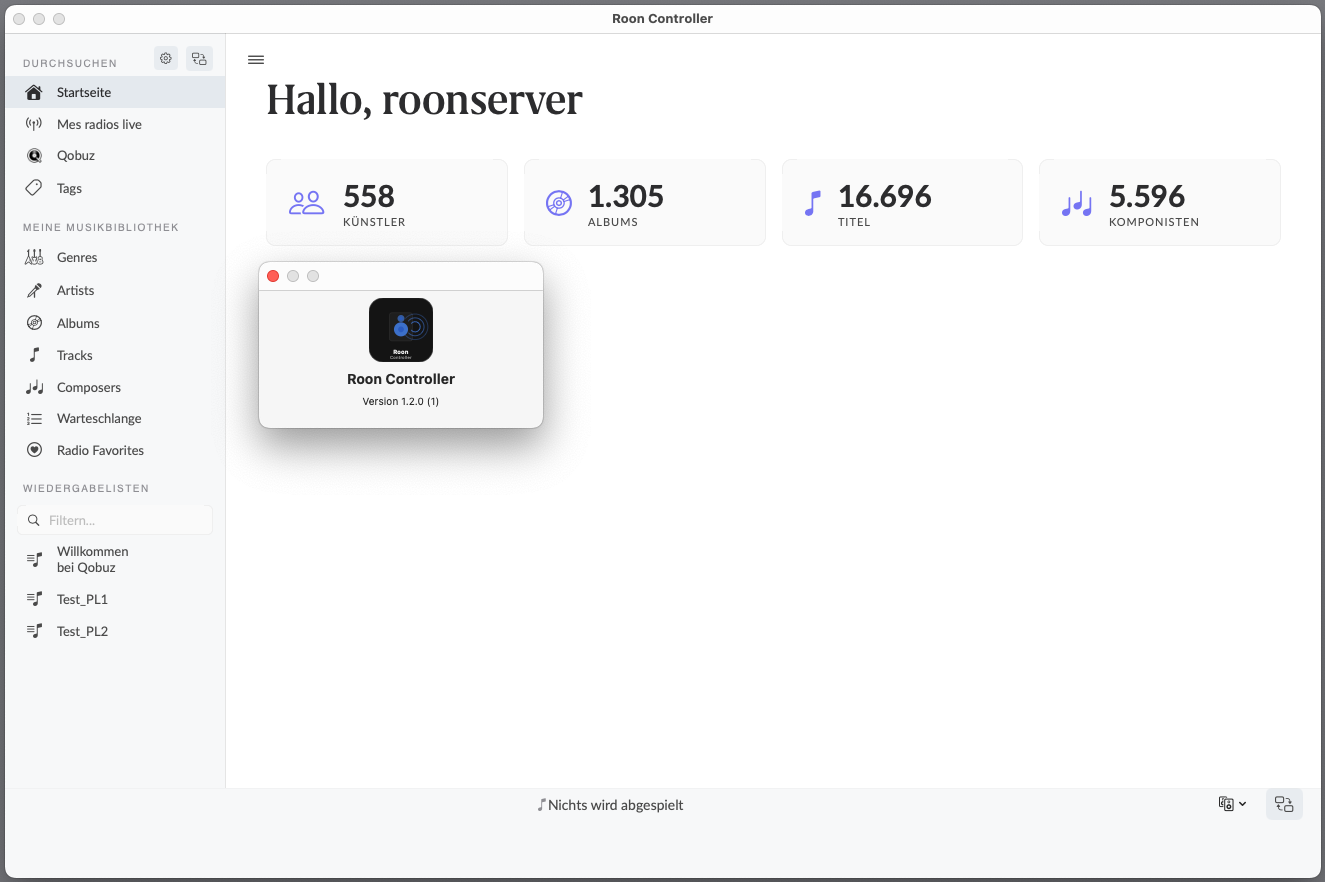Click the Komponisten count card
This screenshot has height=882, width=1325.
(1159, 203)
